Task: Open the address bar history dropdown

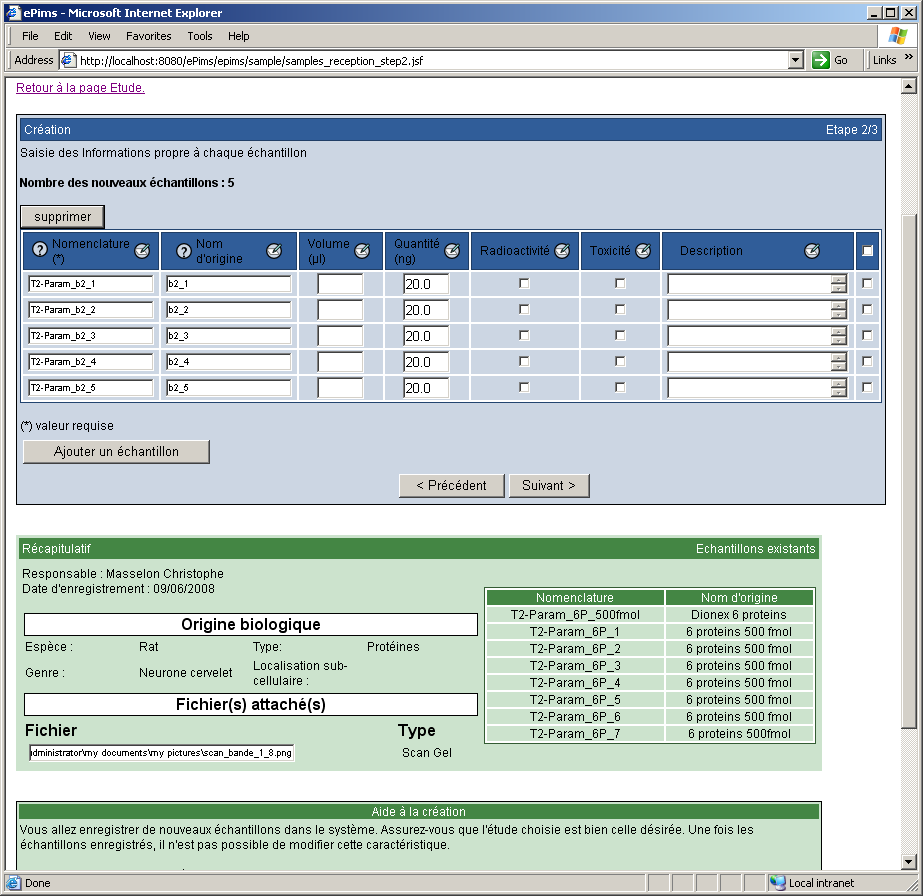Action: pos(795,60)
